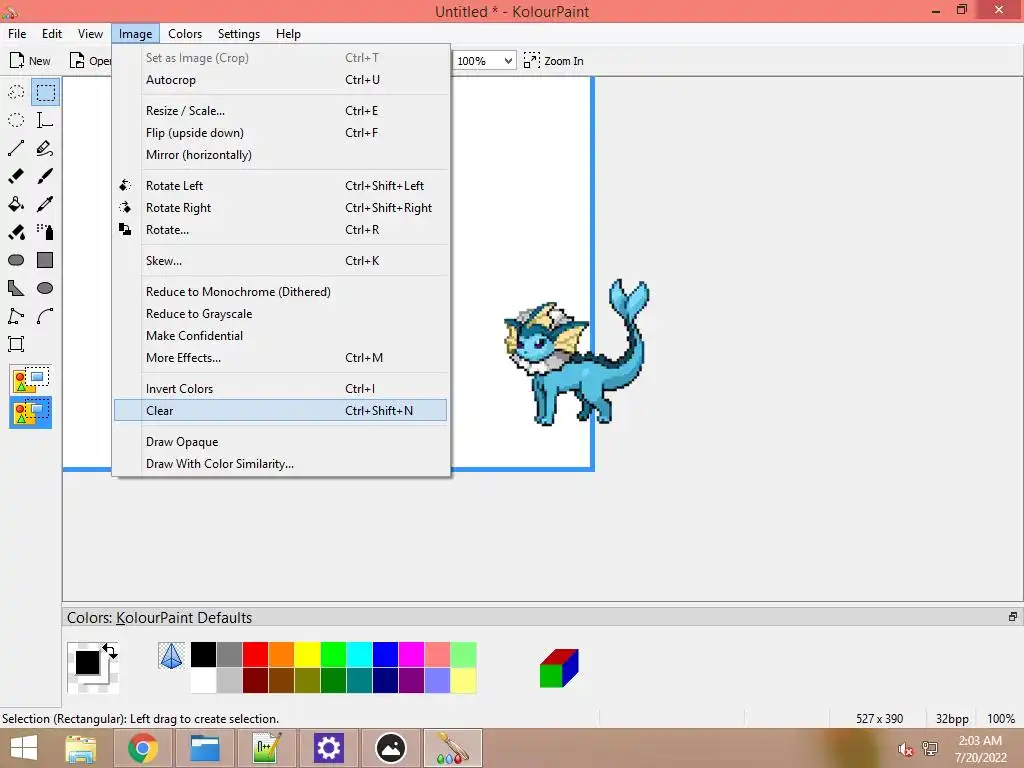Viewport: 1024px width, 768px height.
Task: Choose Clear from the Image menu
Action: tap(280, 411)
